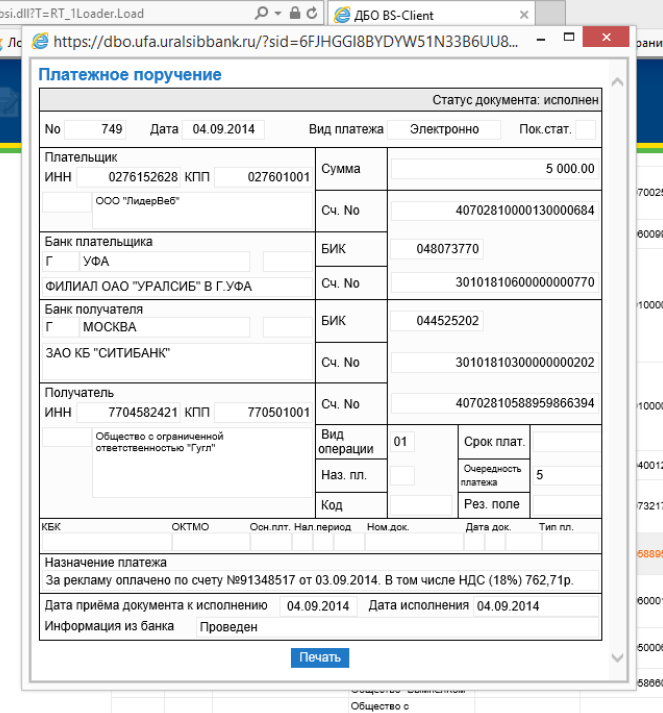This screenshot has height=713, width=663.
Task: Click payer bank city field УФА
Action: pyautogui.click(x=165, y=261)
